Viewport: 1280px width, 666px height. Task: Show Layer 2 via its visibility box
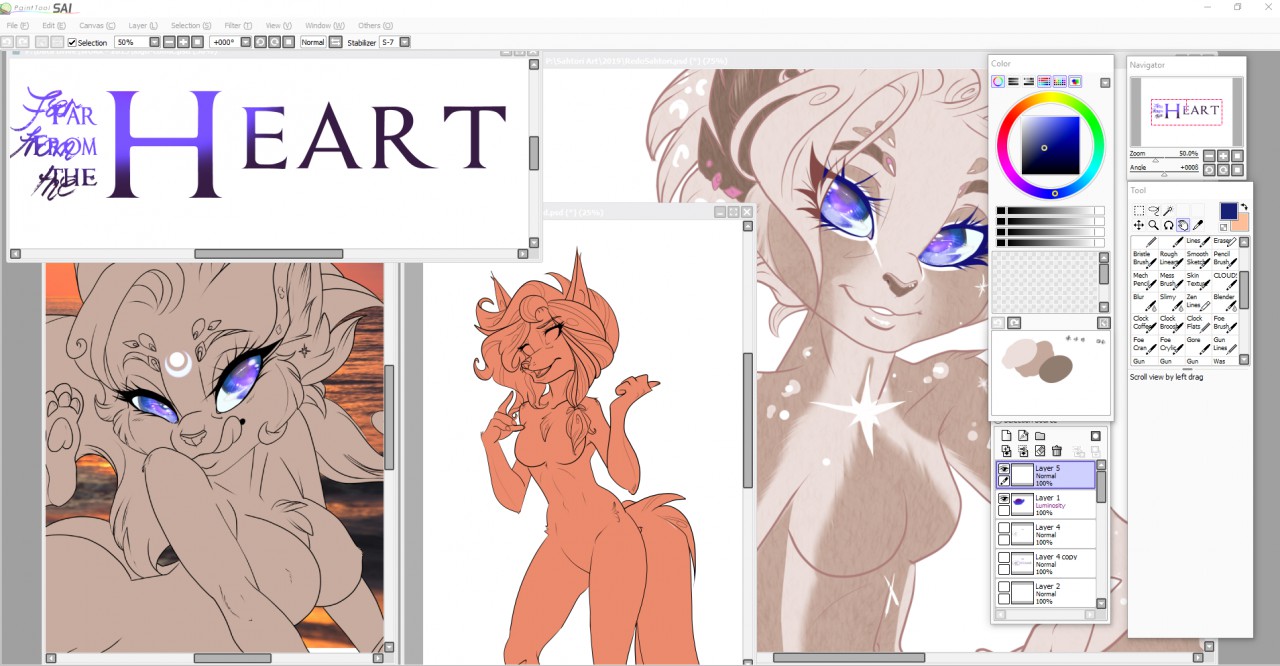pyautogui.click(x=1004, y=586)
